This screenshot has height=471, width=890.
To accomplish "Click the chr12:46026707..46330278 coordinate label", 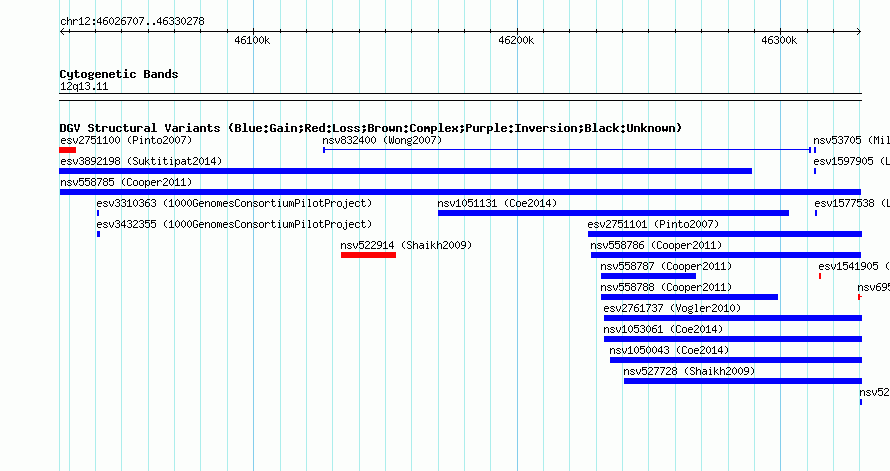I will (x=132, y=21).
